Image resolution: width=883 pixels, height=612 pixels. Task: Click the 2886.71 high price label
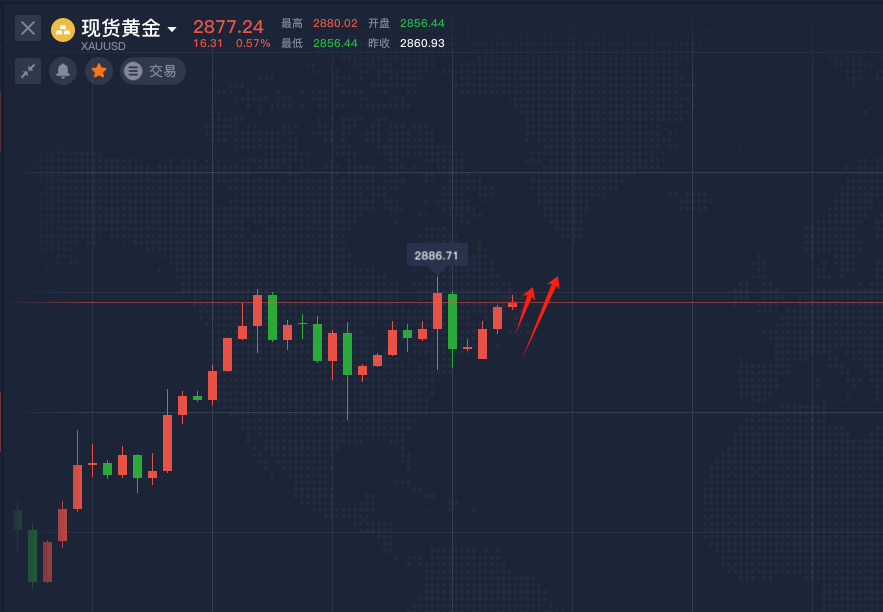pos(437,255)
